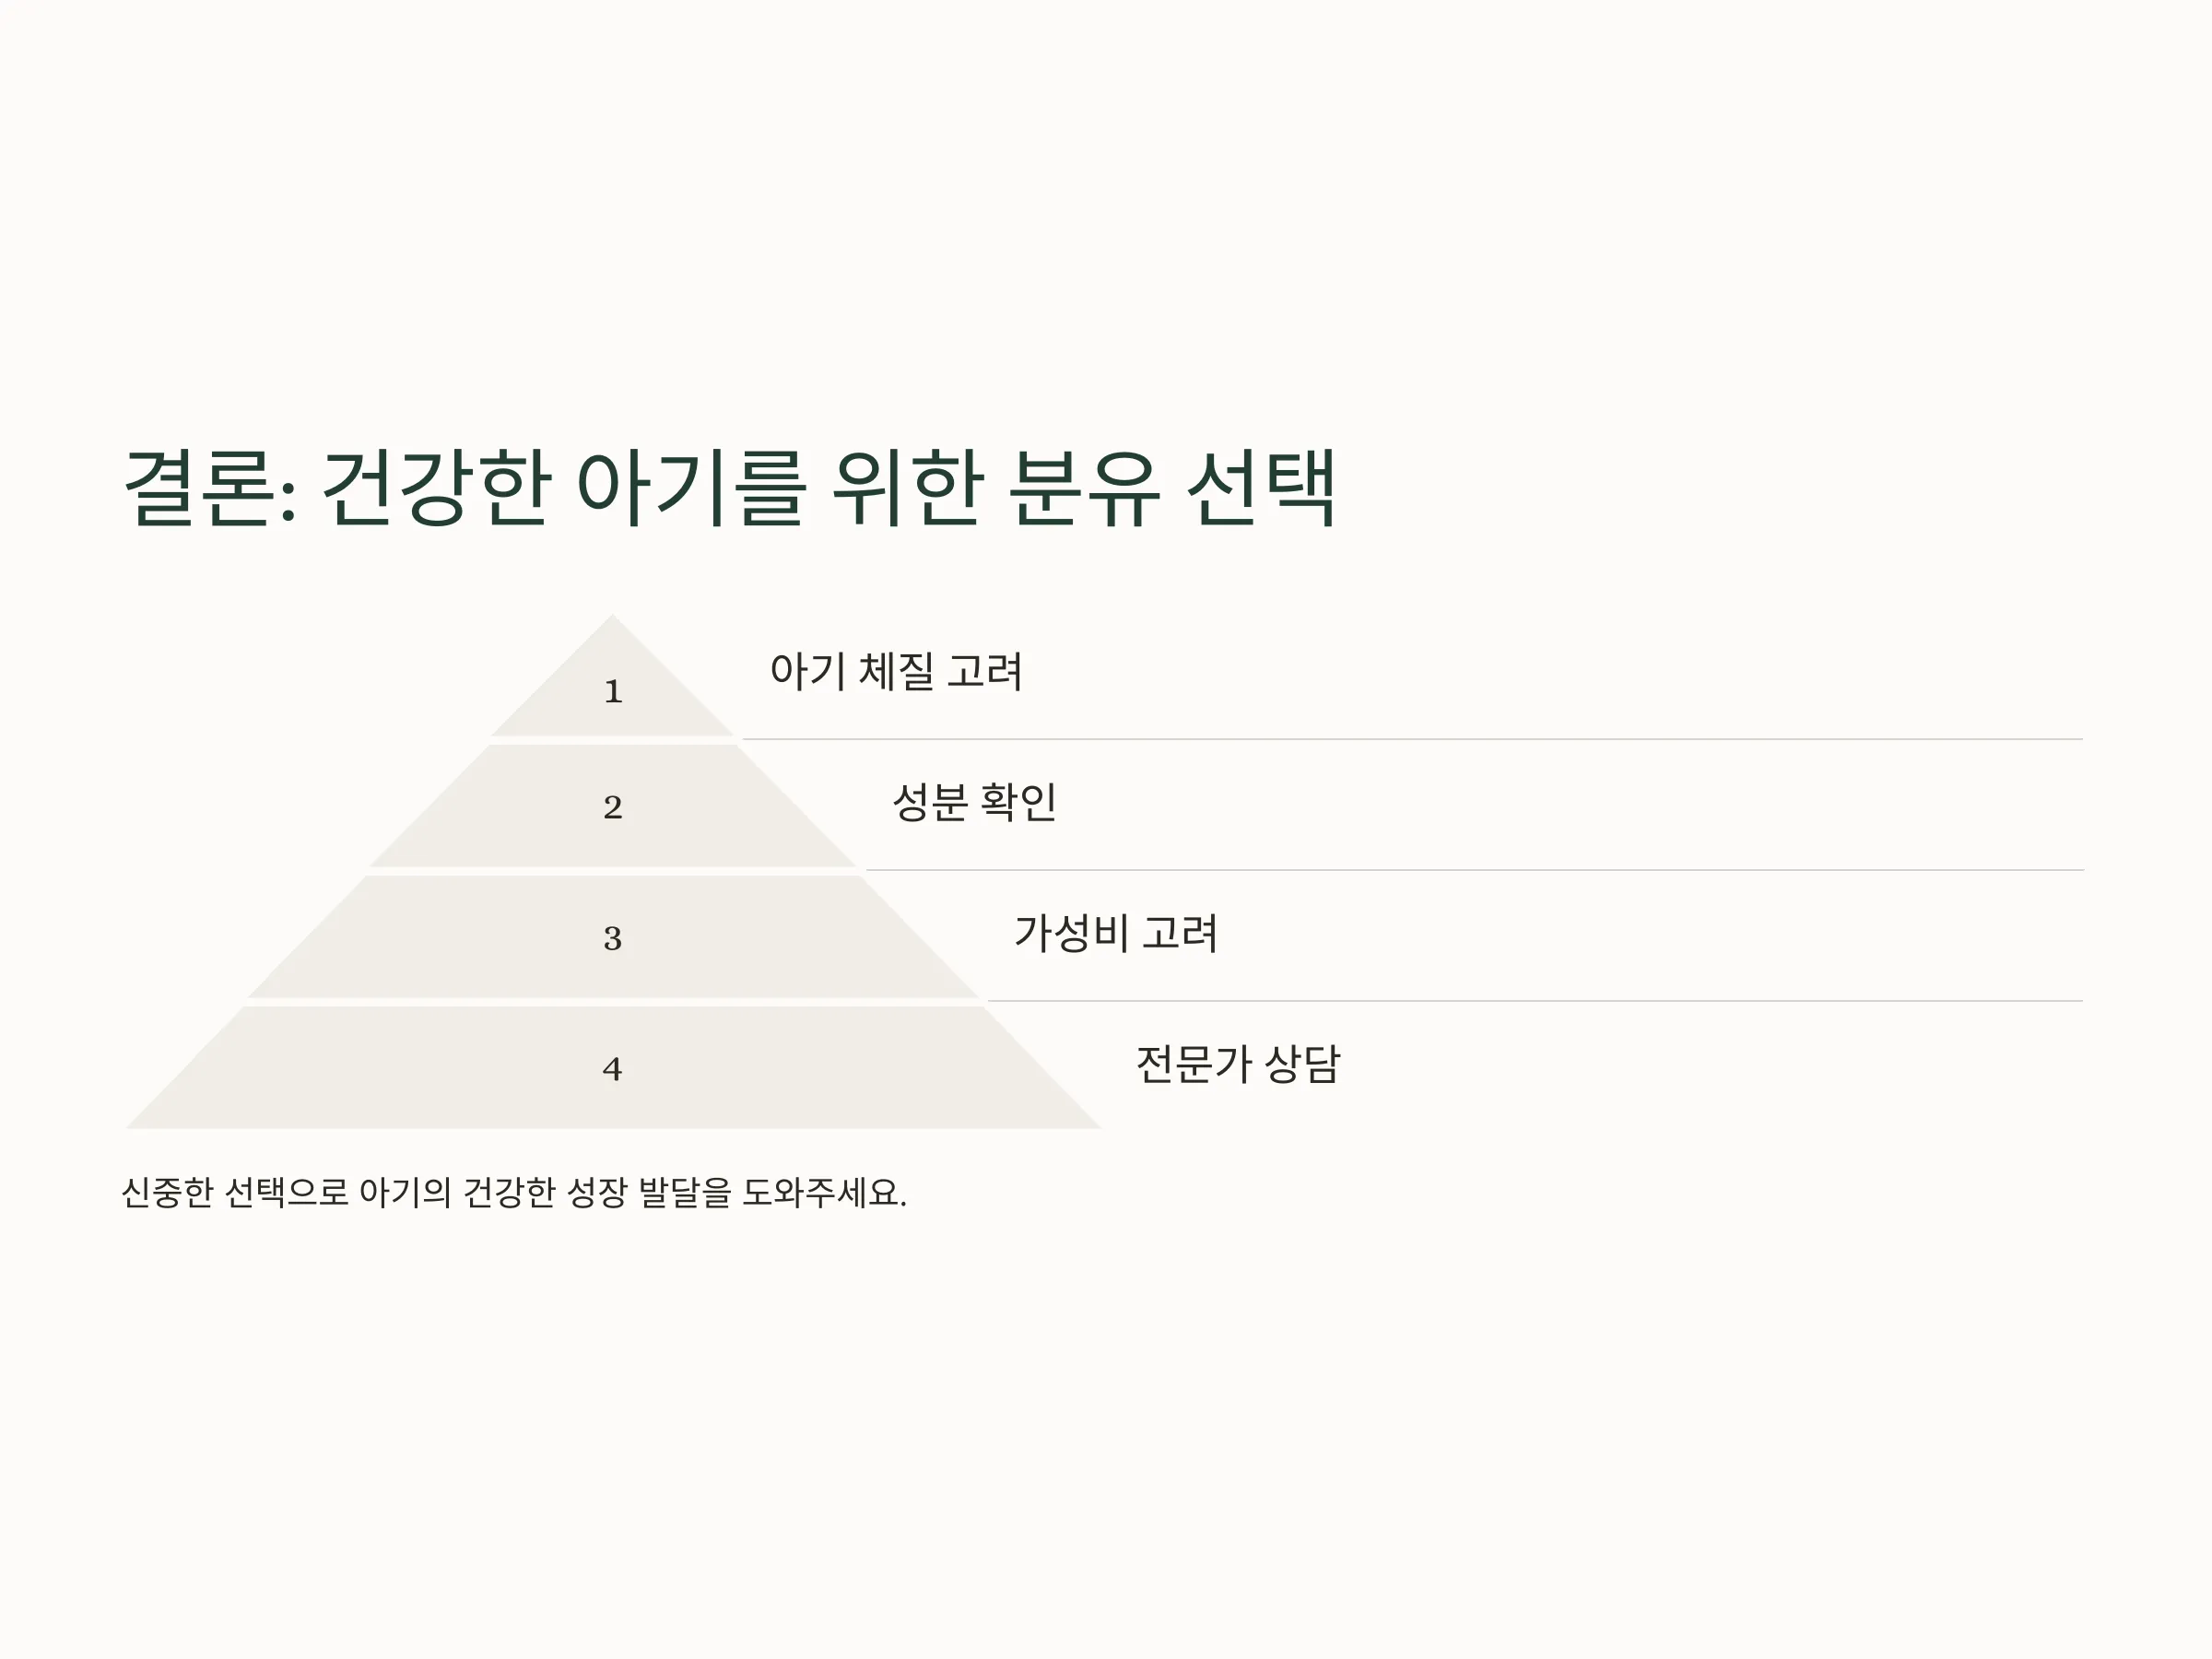2212x1659 pixels.
Task: Click the divider line below 가성비 고려
Action: tap(1535, 1000)
